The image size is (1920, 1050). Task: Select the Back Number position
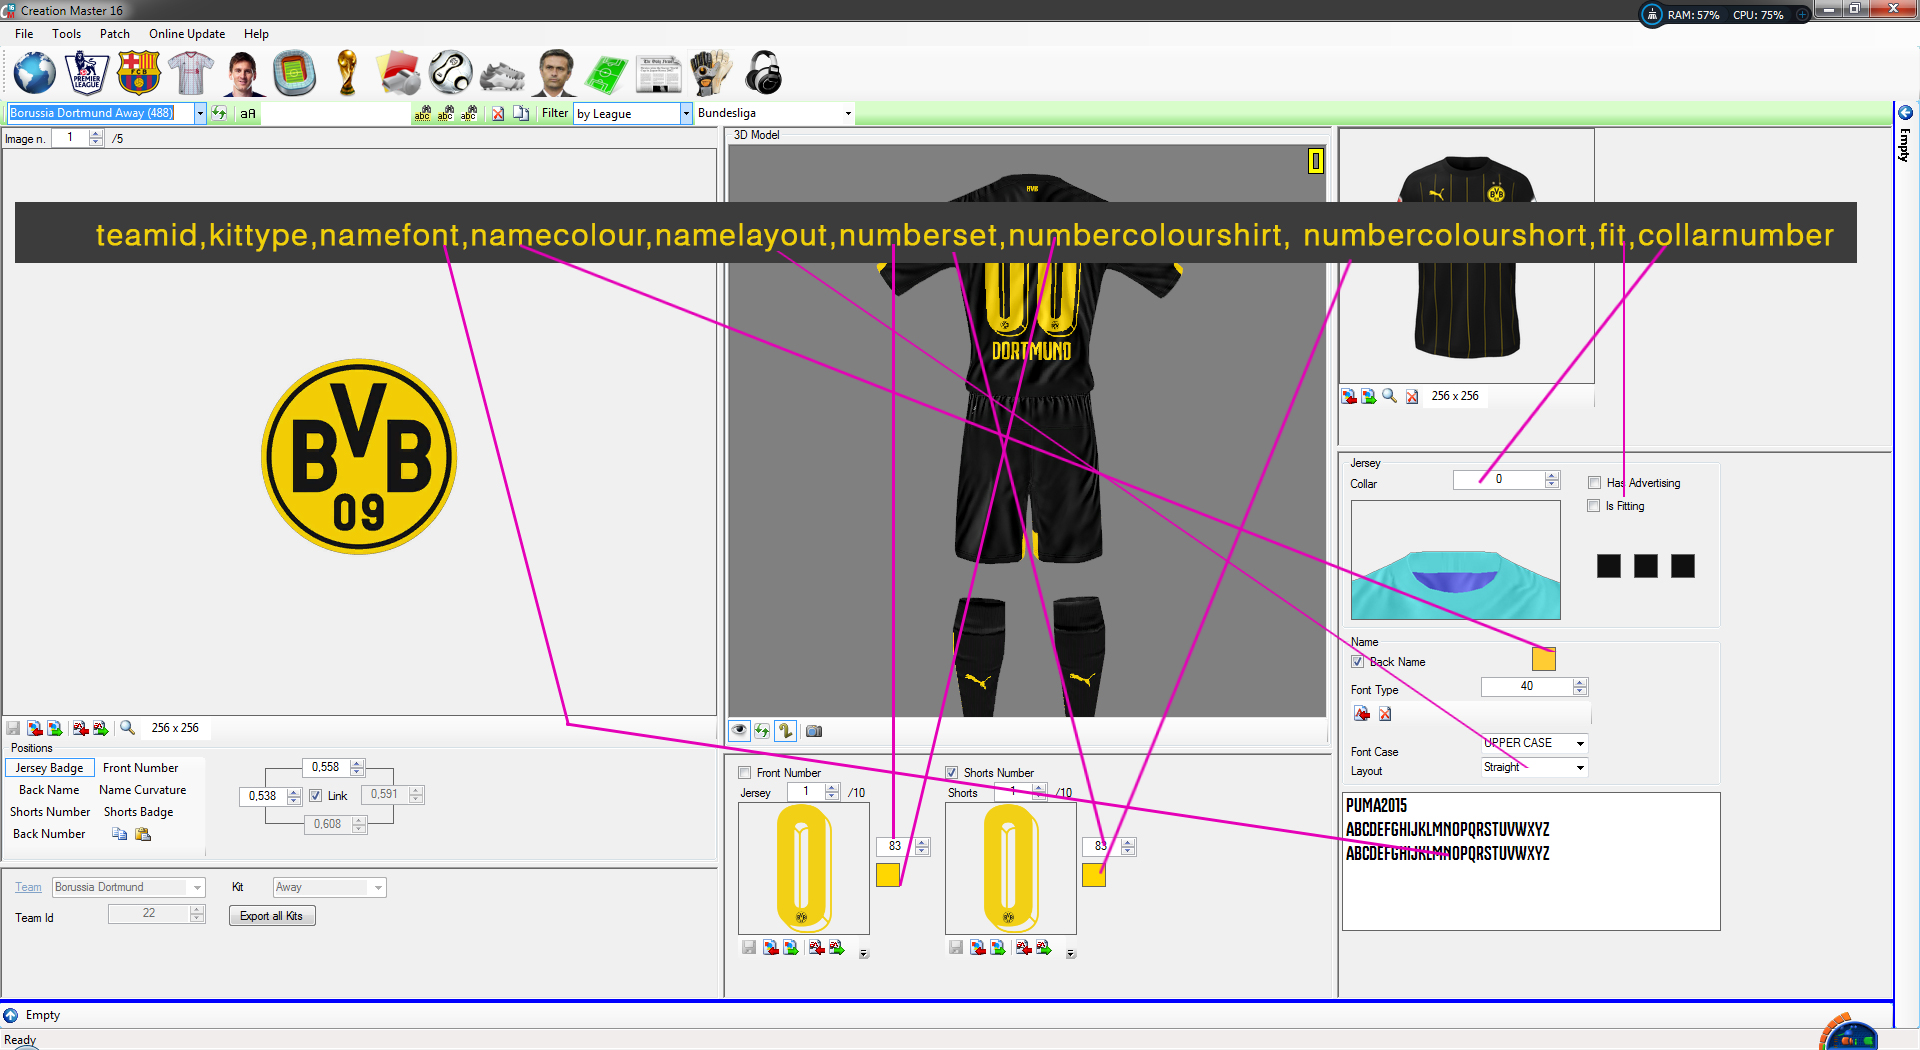click(x=49, y=834)
